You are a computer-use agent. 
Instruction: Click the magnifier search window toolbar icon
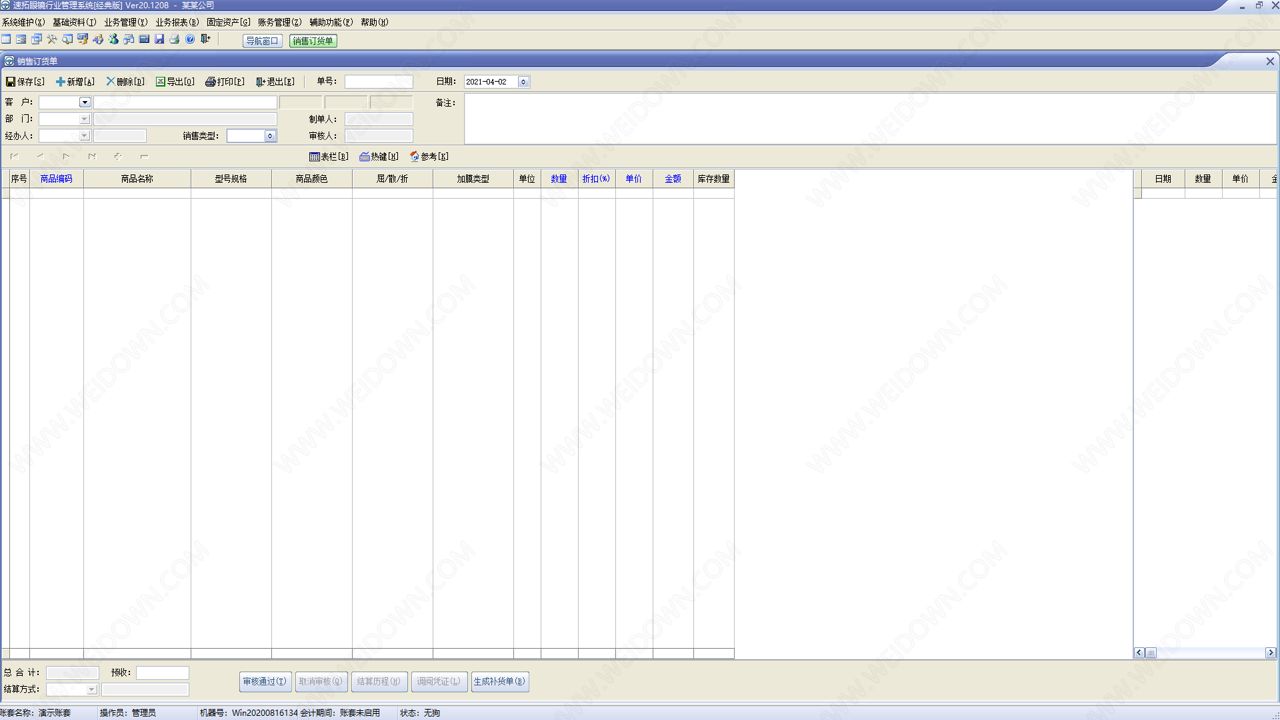[67, 39]
